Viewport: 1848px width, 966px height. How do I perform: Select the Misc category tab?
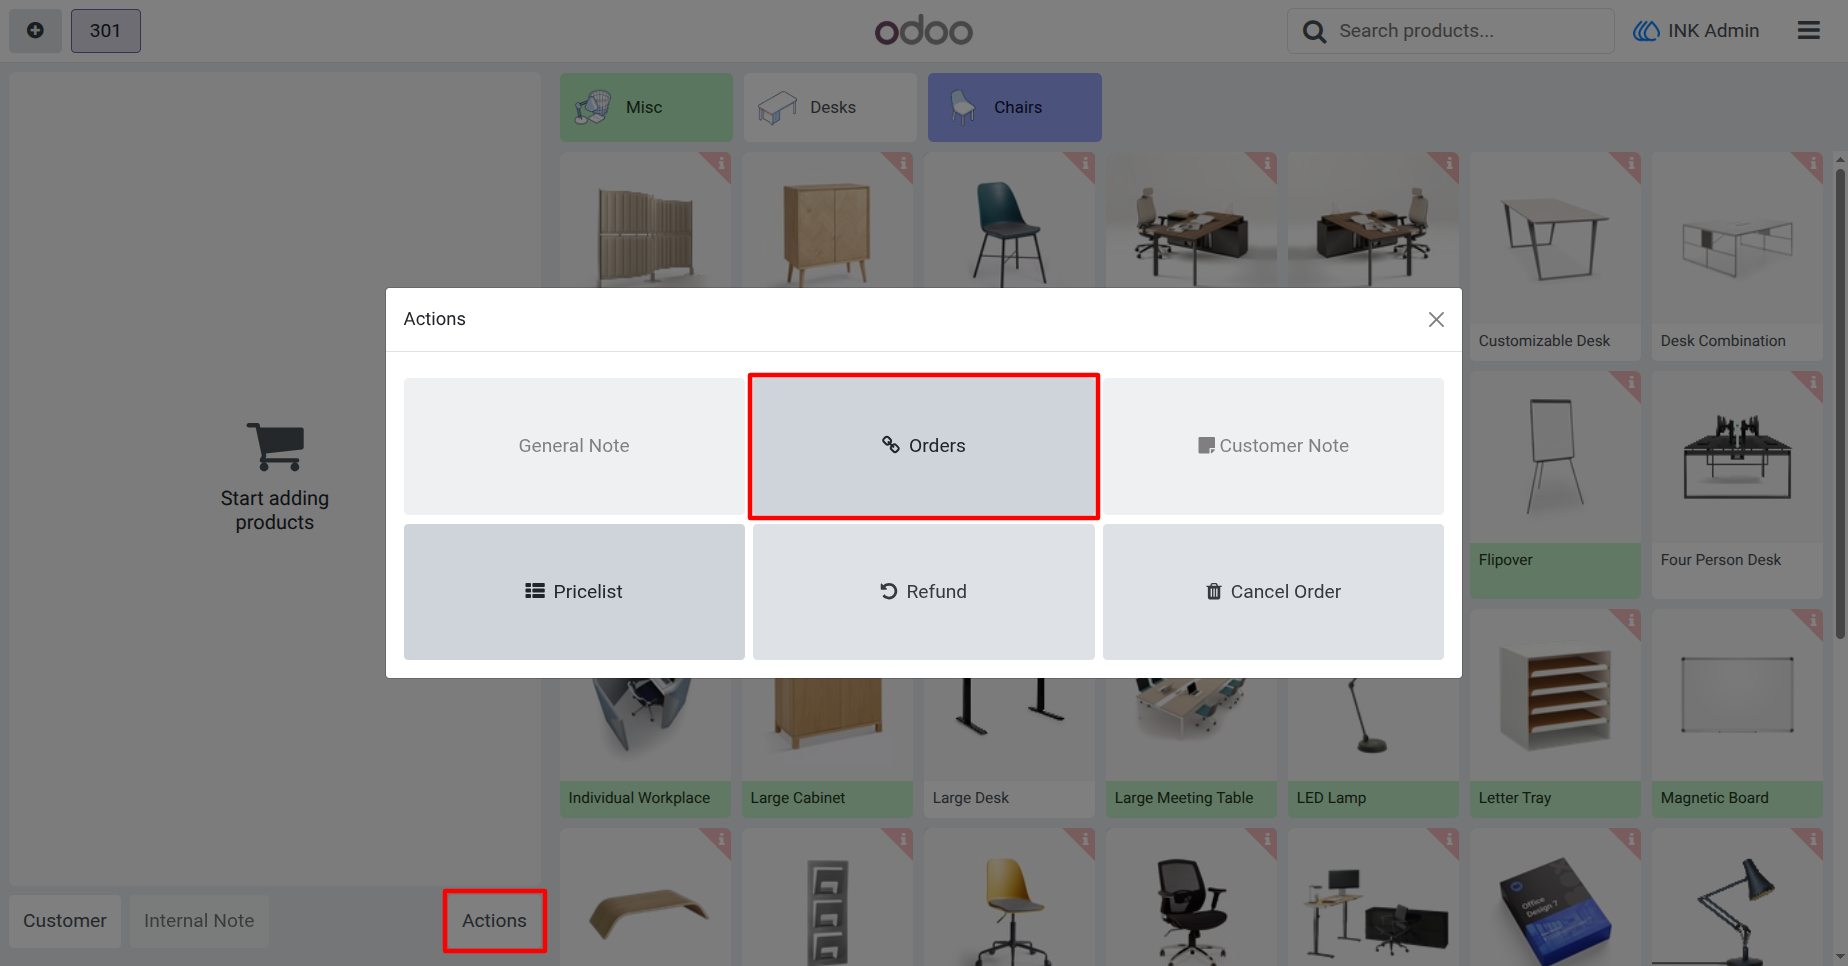pos(646,107)
